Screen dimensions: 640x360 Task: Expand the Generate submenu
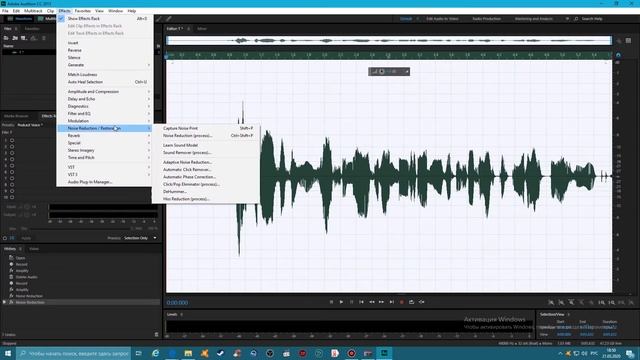pos(106,65)
